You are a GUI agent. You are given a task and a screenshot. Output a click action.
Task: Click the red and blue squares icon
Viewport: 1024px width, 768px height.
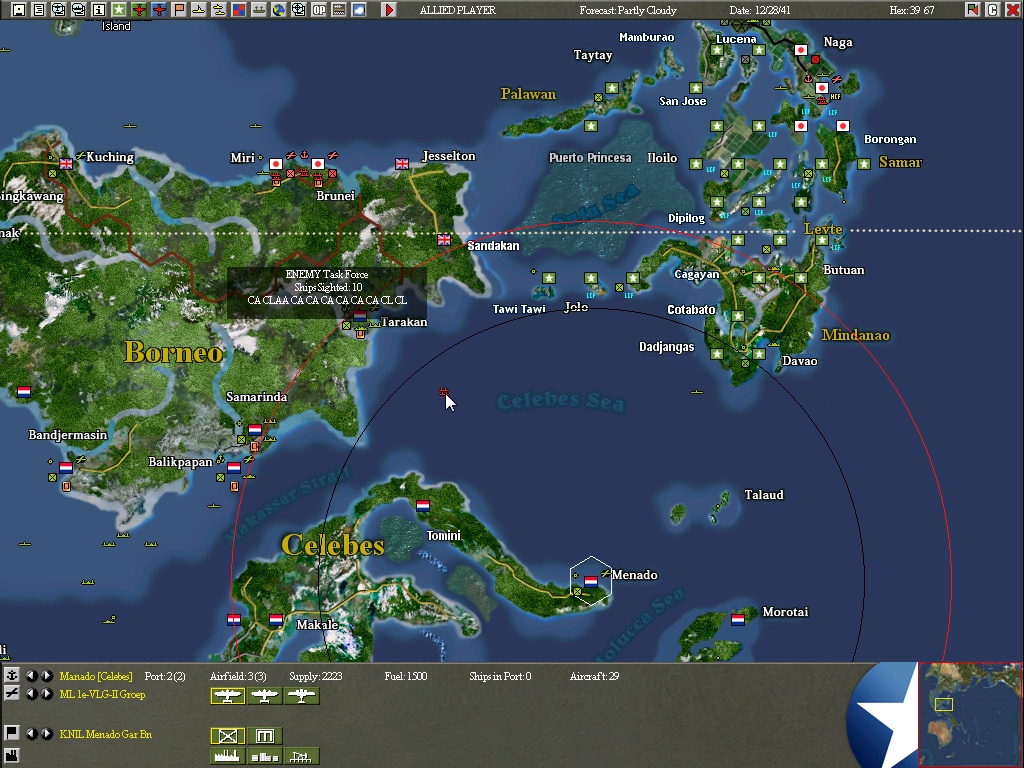coord(239,10)
